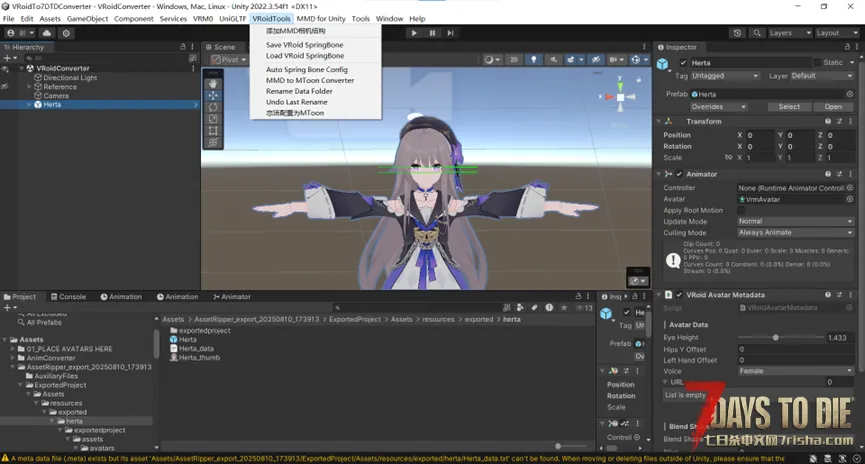The image size is (865, 464).
Task: Open the Voice Female dropdown
Action: click(x=795, y=371)
